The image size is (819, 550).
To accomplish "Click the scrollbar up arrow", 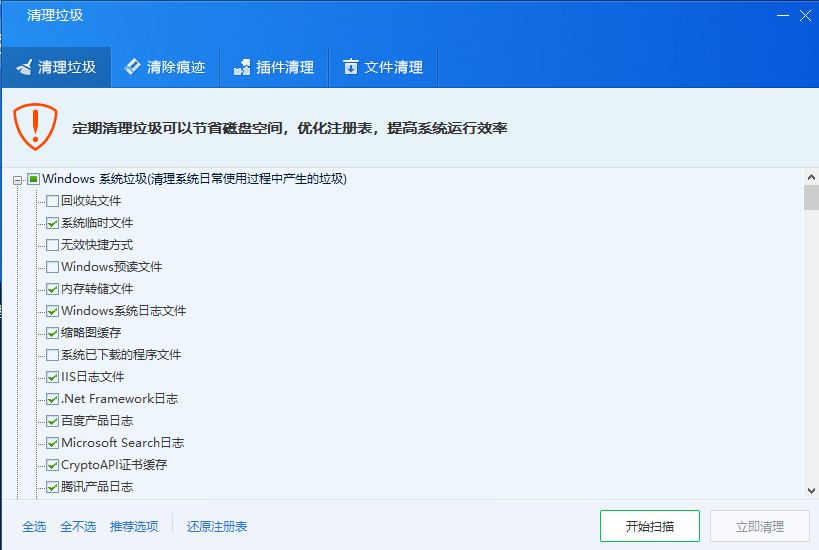I will (811, 177).
